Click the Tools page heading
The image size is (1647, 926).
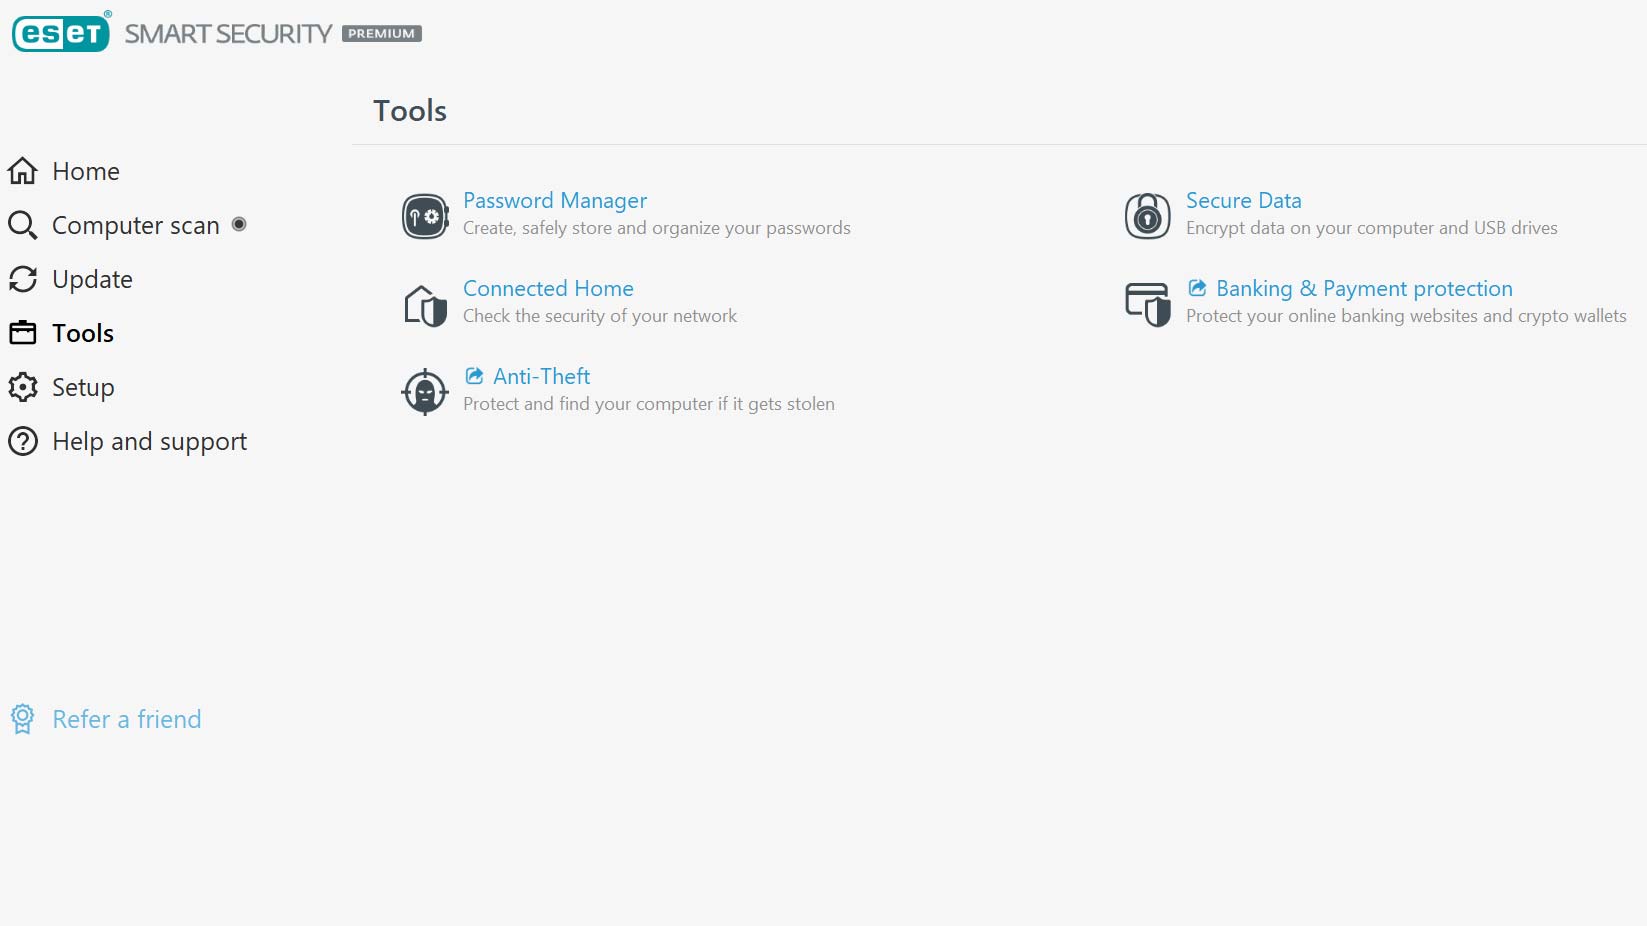[410, 110]
